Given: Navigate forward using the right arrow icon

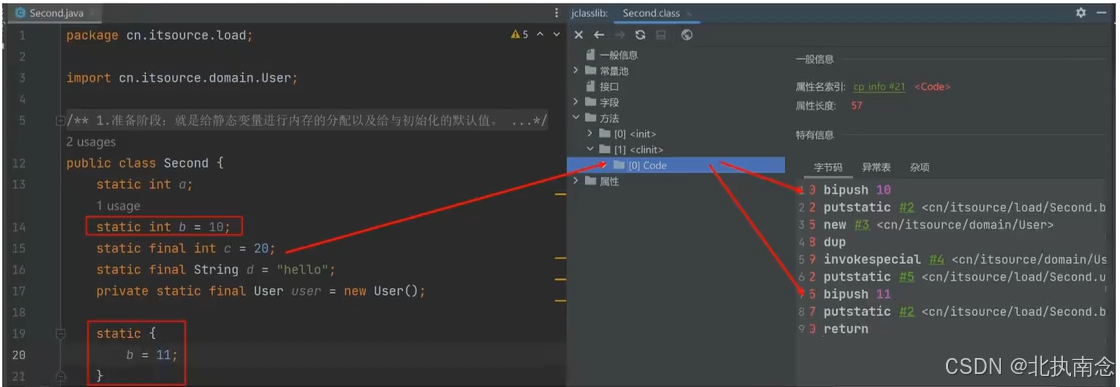Looking at the screenshot, I should click(619, 34).
